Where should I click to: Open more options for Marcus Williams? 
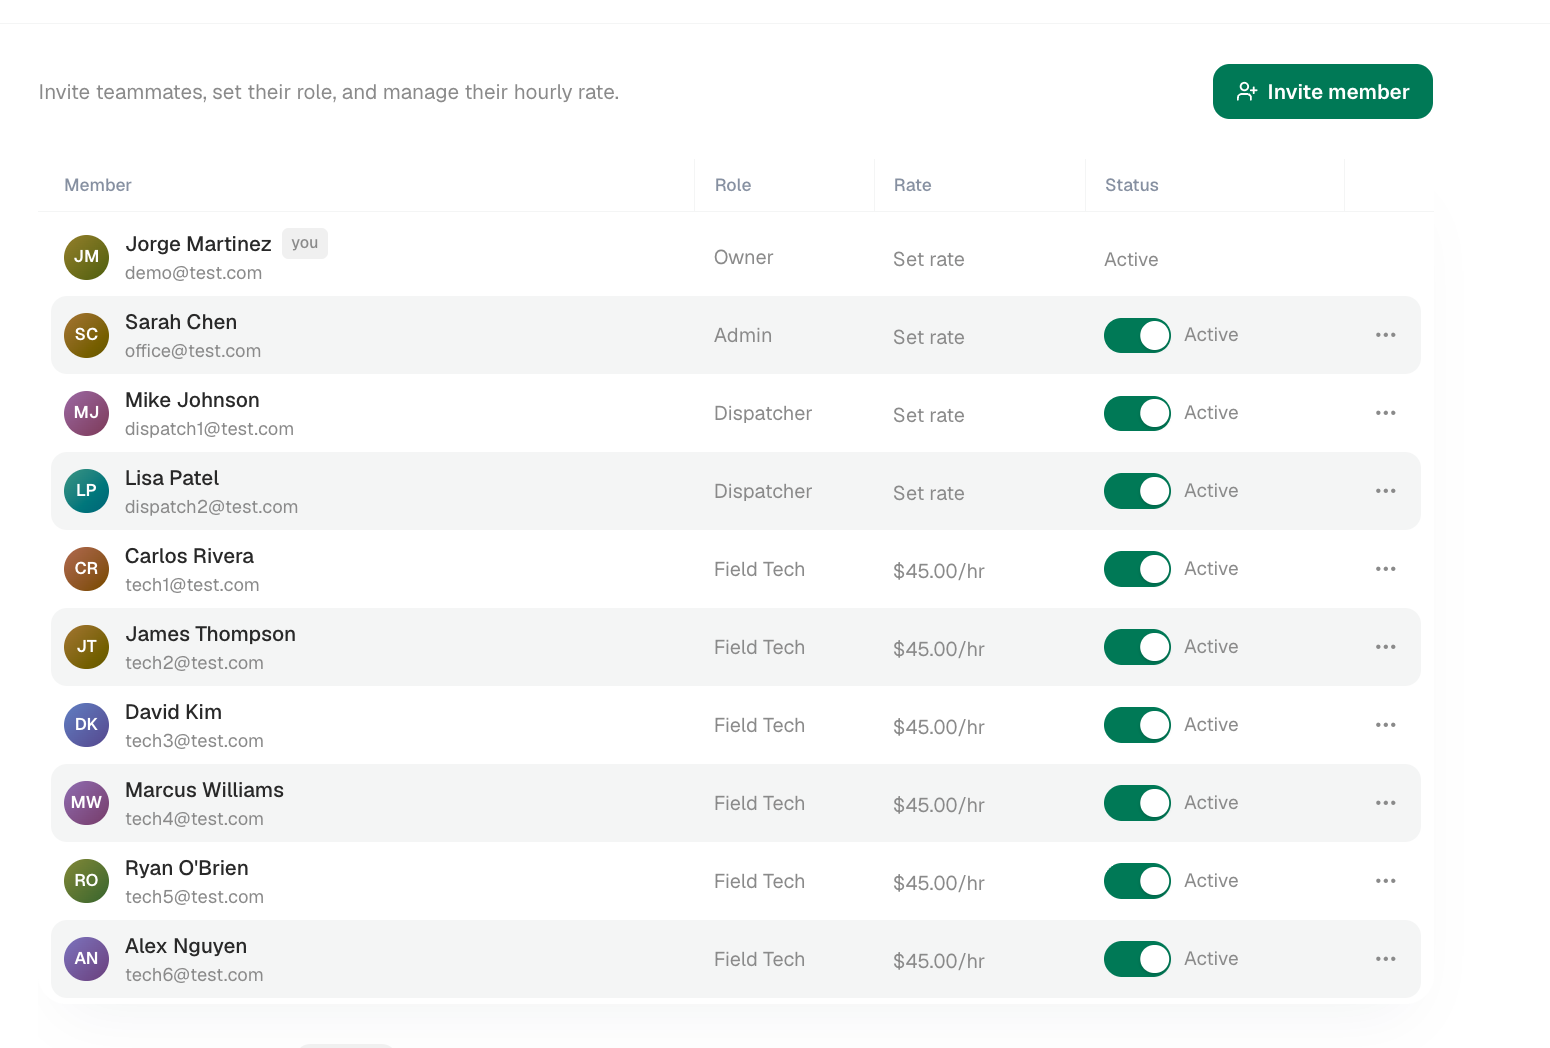(x=1385, y=803)
